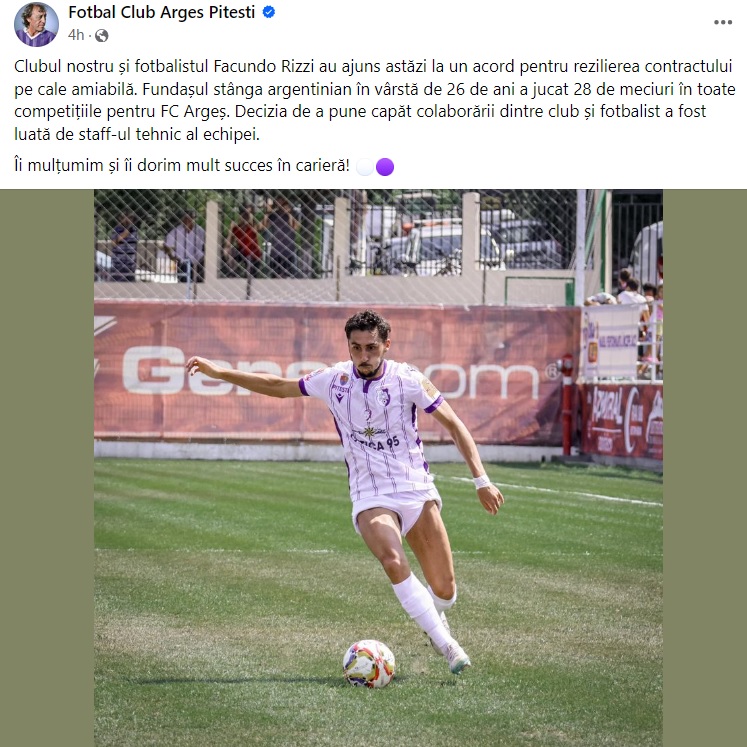Screen dimensions: 747x747
Task: Click the soccer ball in the photo
Action: click(x=368, y=663)
